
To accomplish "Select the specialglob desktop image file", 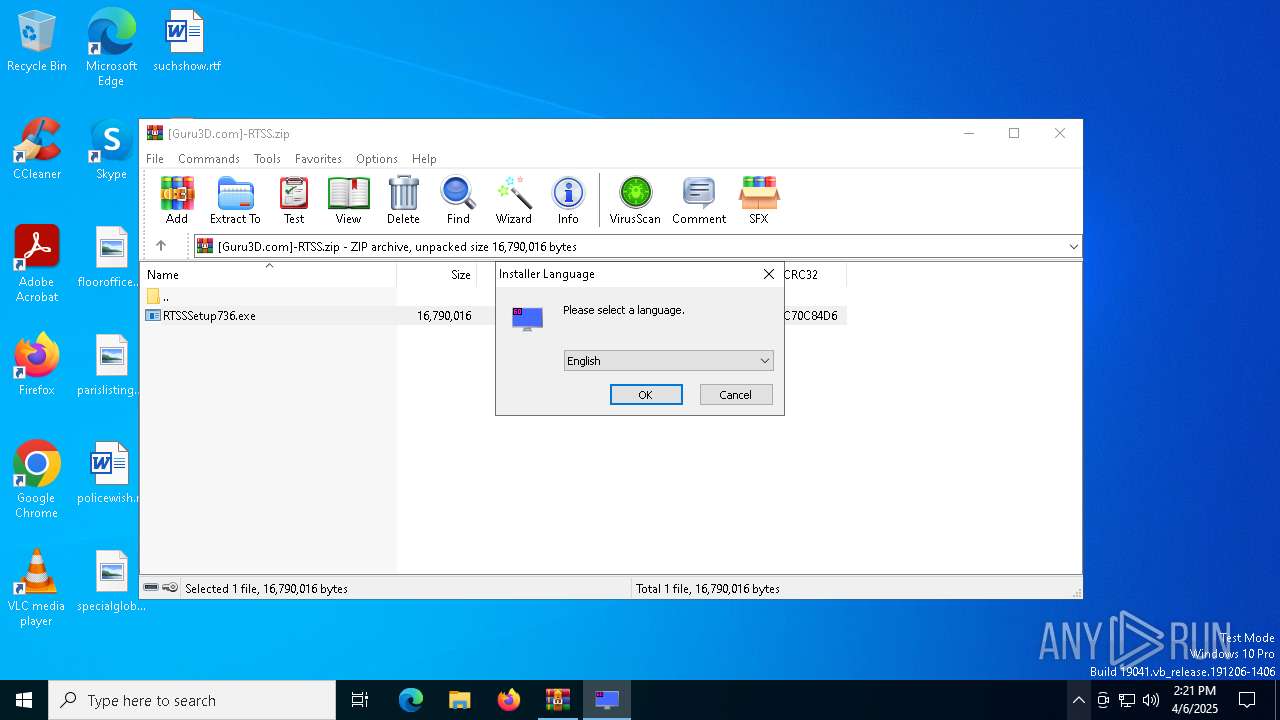I will pos(111,582).
